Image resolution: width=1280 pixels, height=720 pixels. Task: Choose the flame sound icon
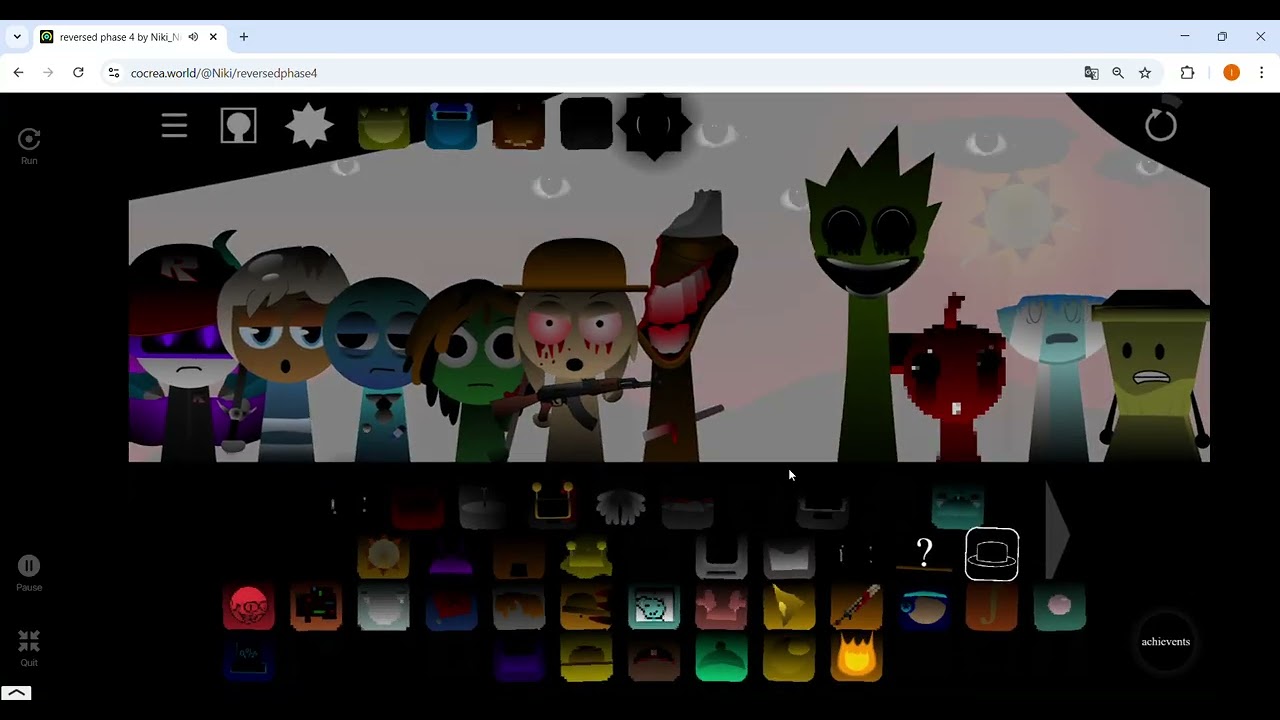(x=856, y=658)
